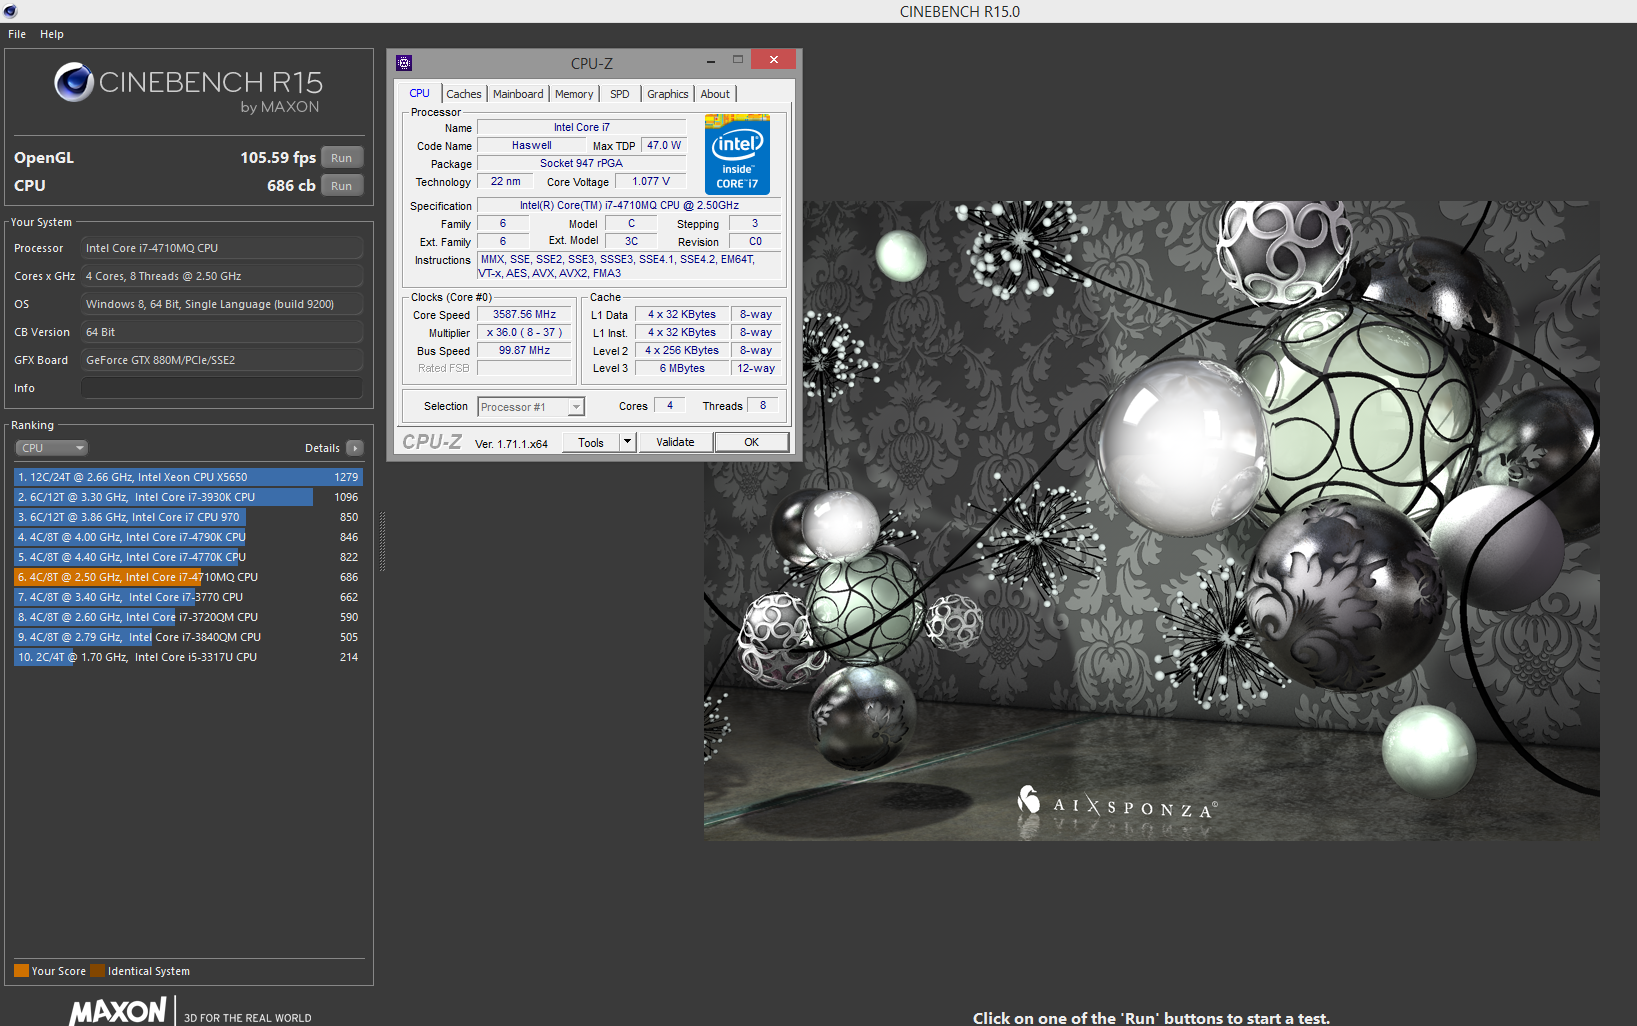Click the CPU-Z window icon
This screenshot has width=1637, height=1026.
[x=404, y=63]
